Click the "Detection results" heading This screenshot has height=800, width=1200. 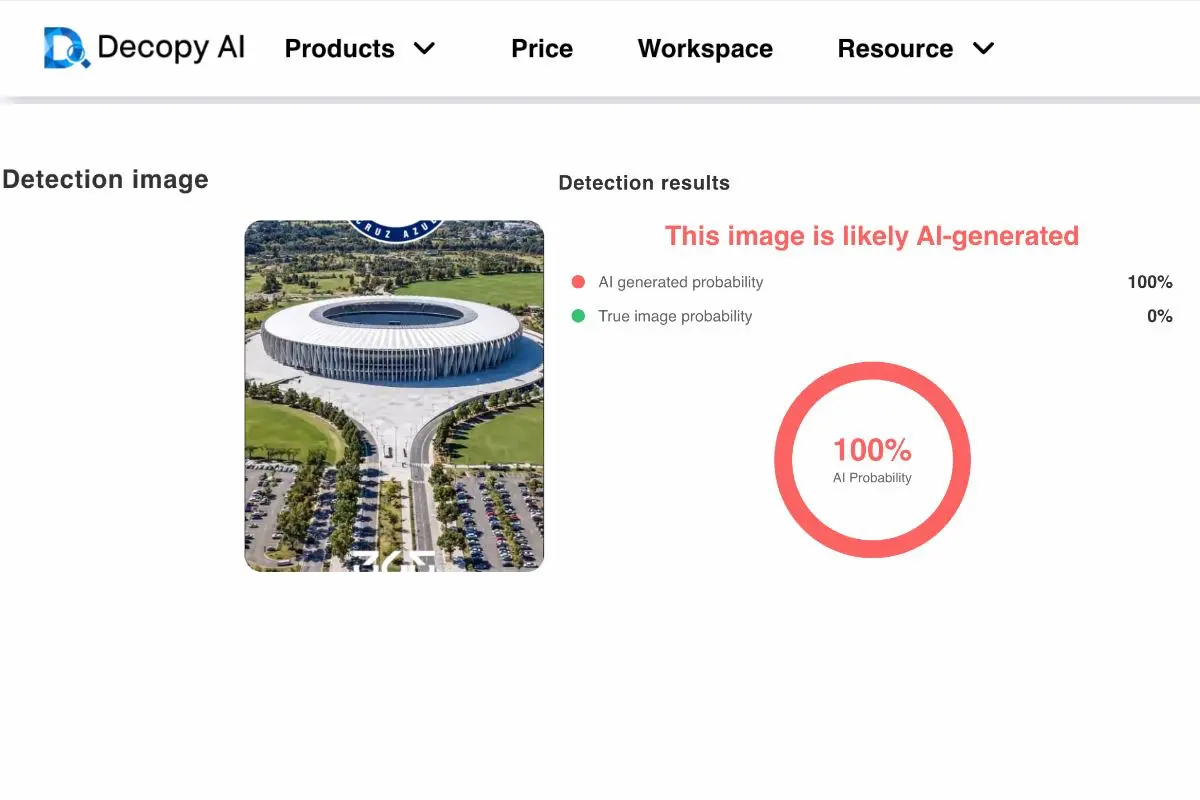coord(644,183)
